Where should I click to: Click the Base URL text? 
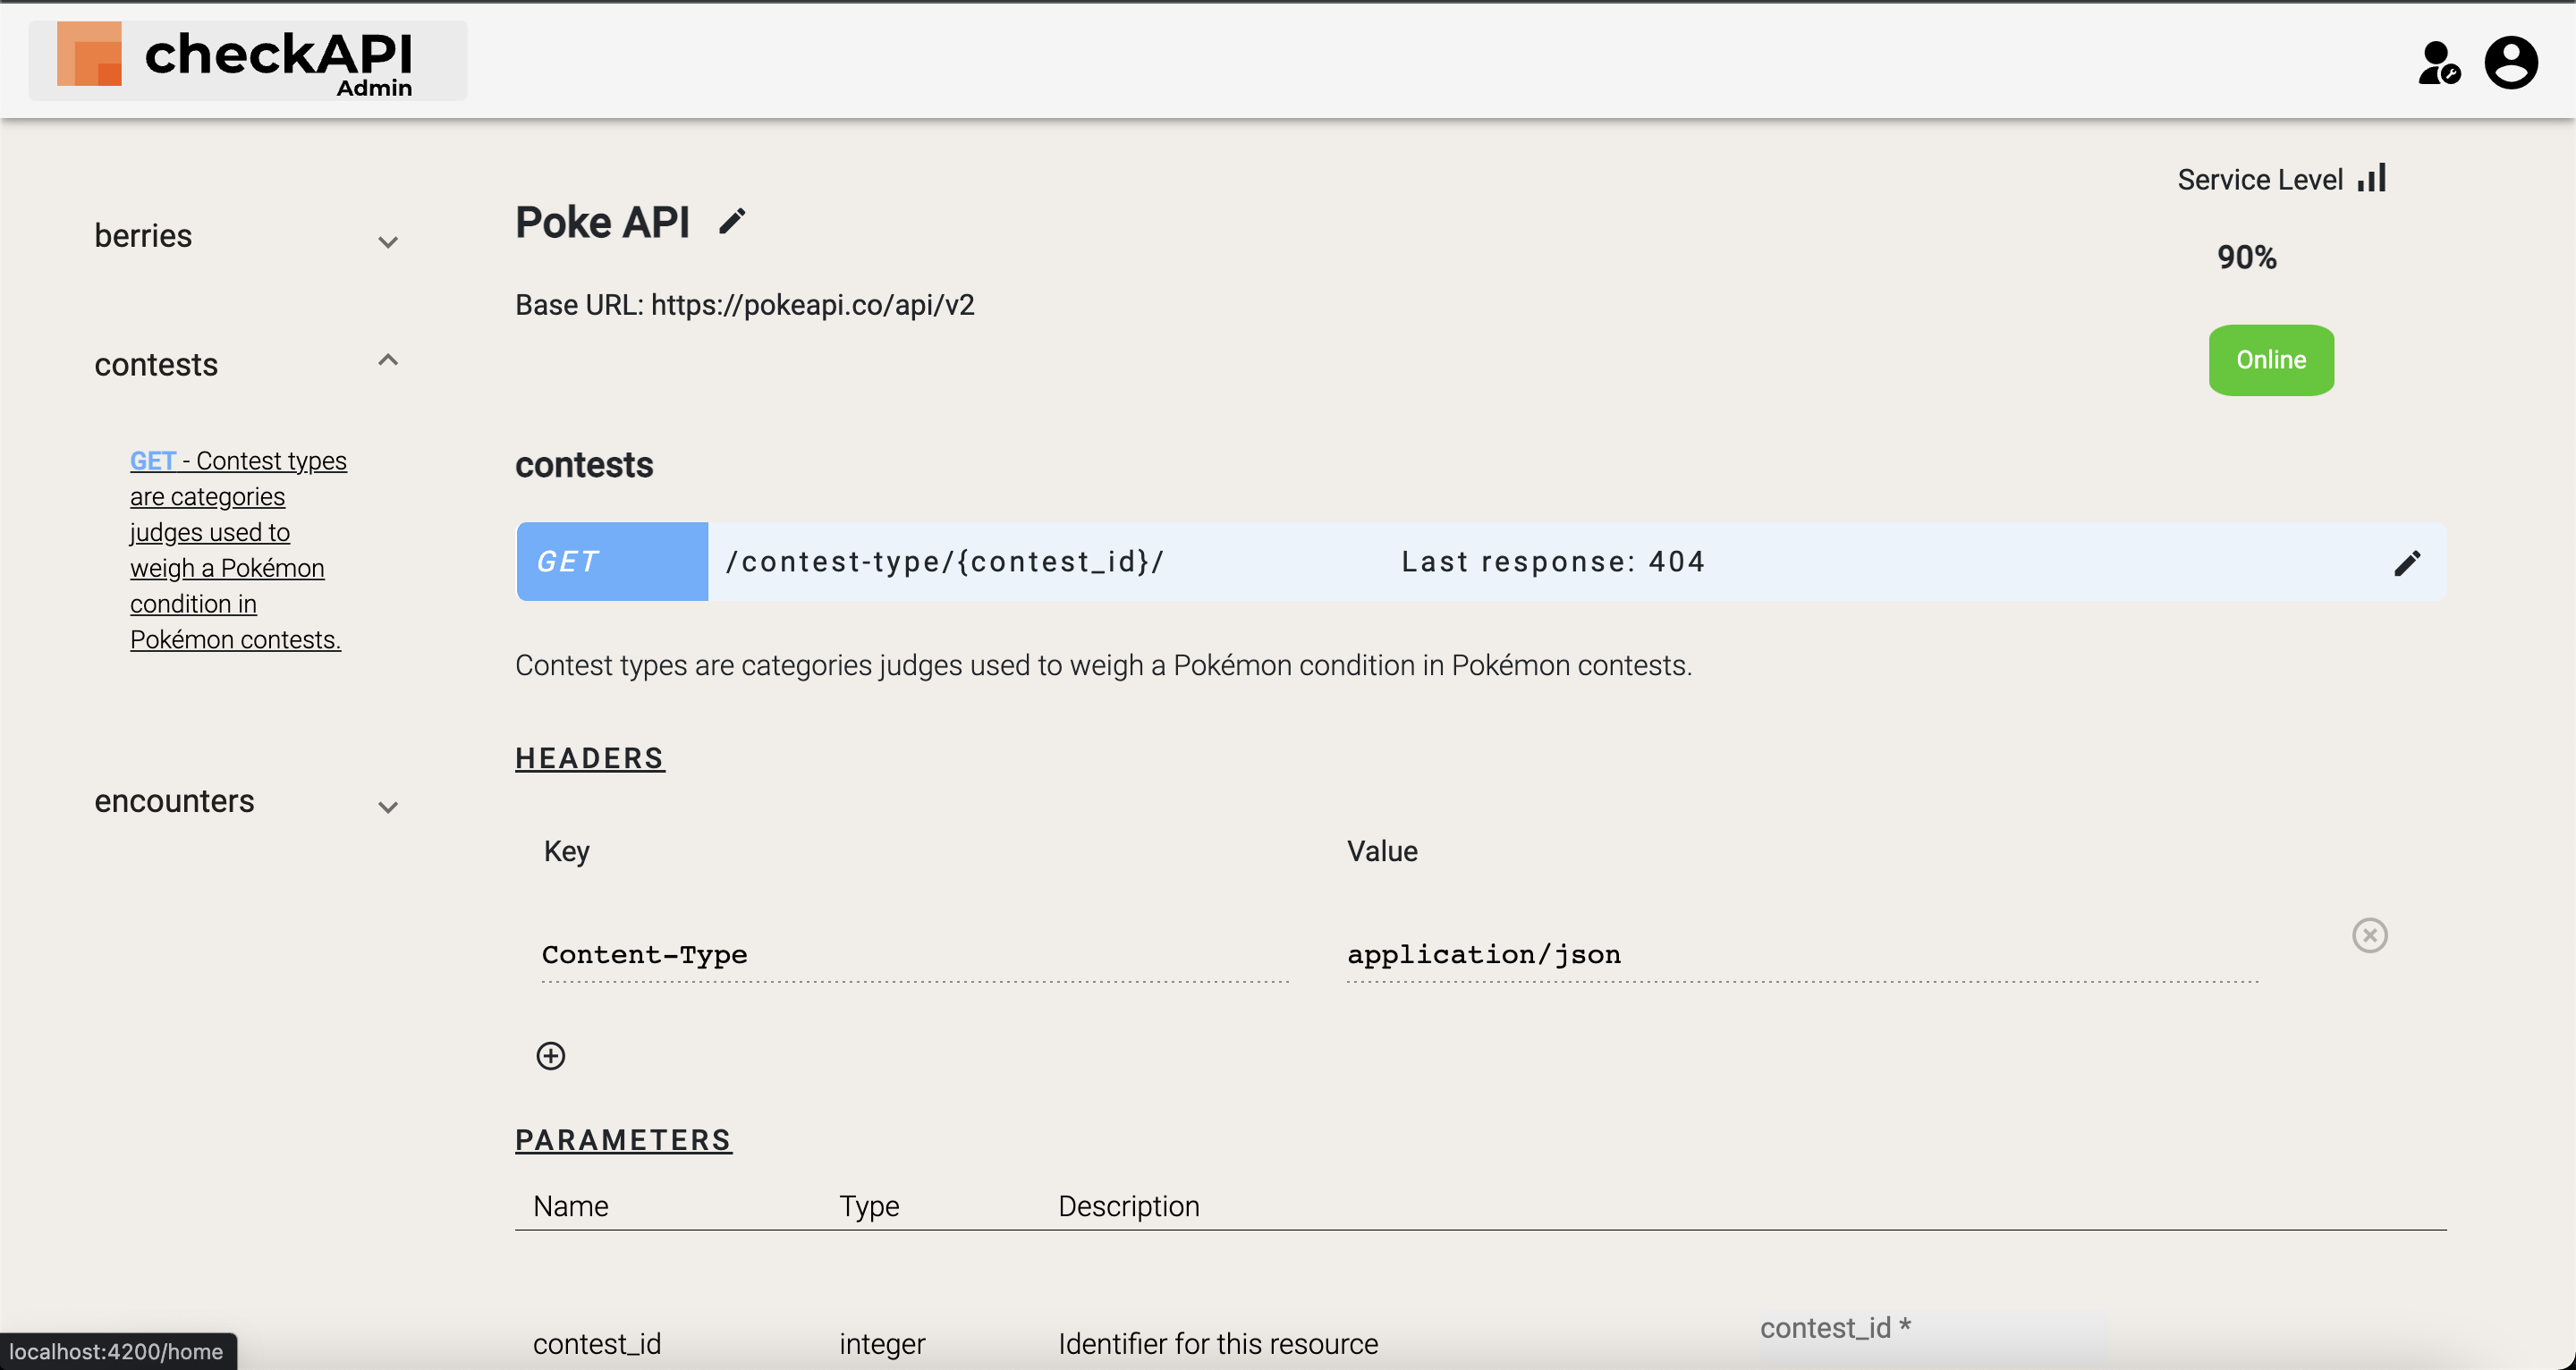point(745,305)
